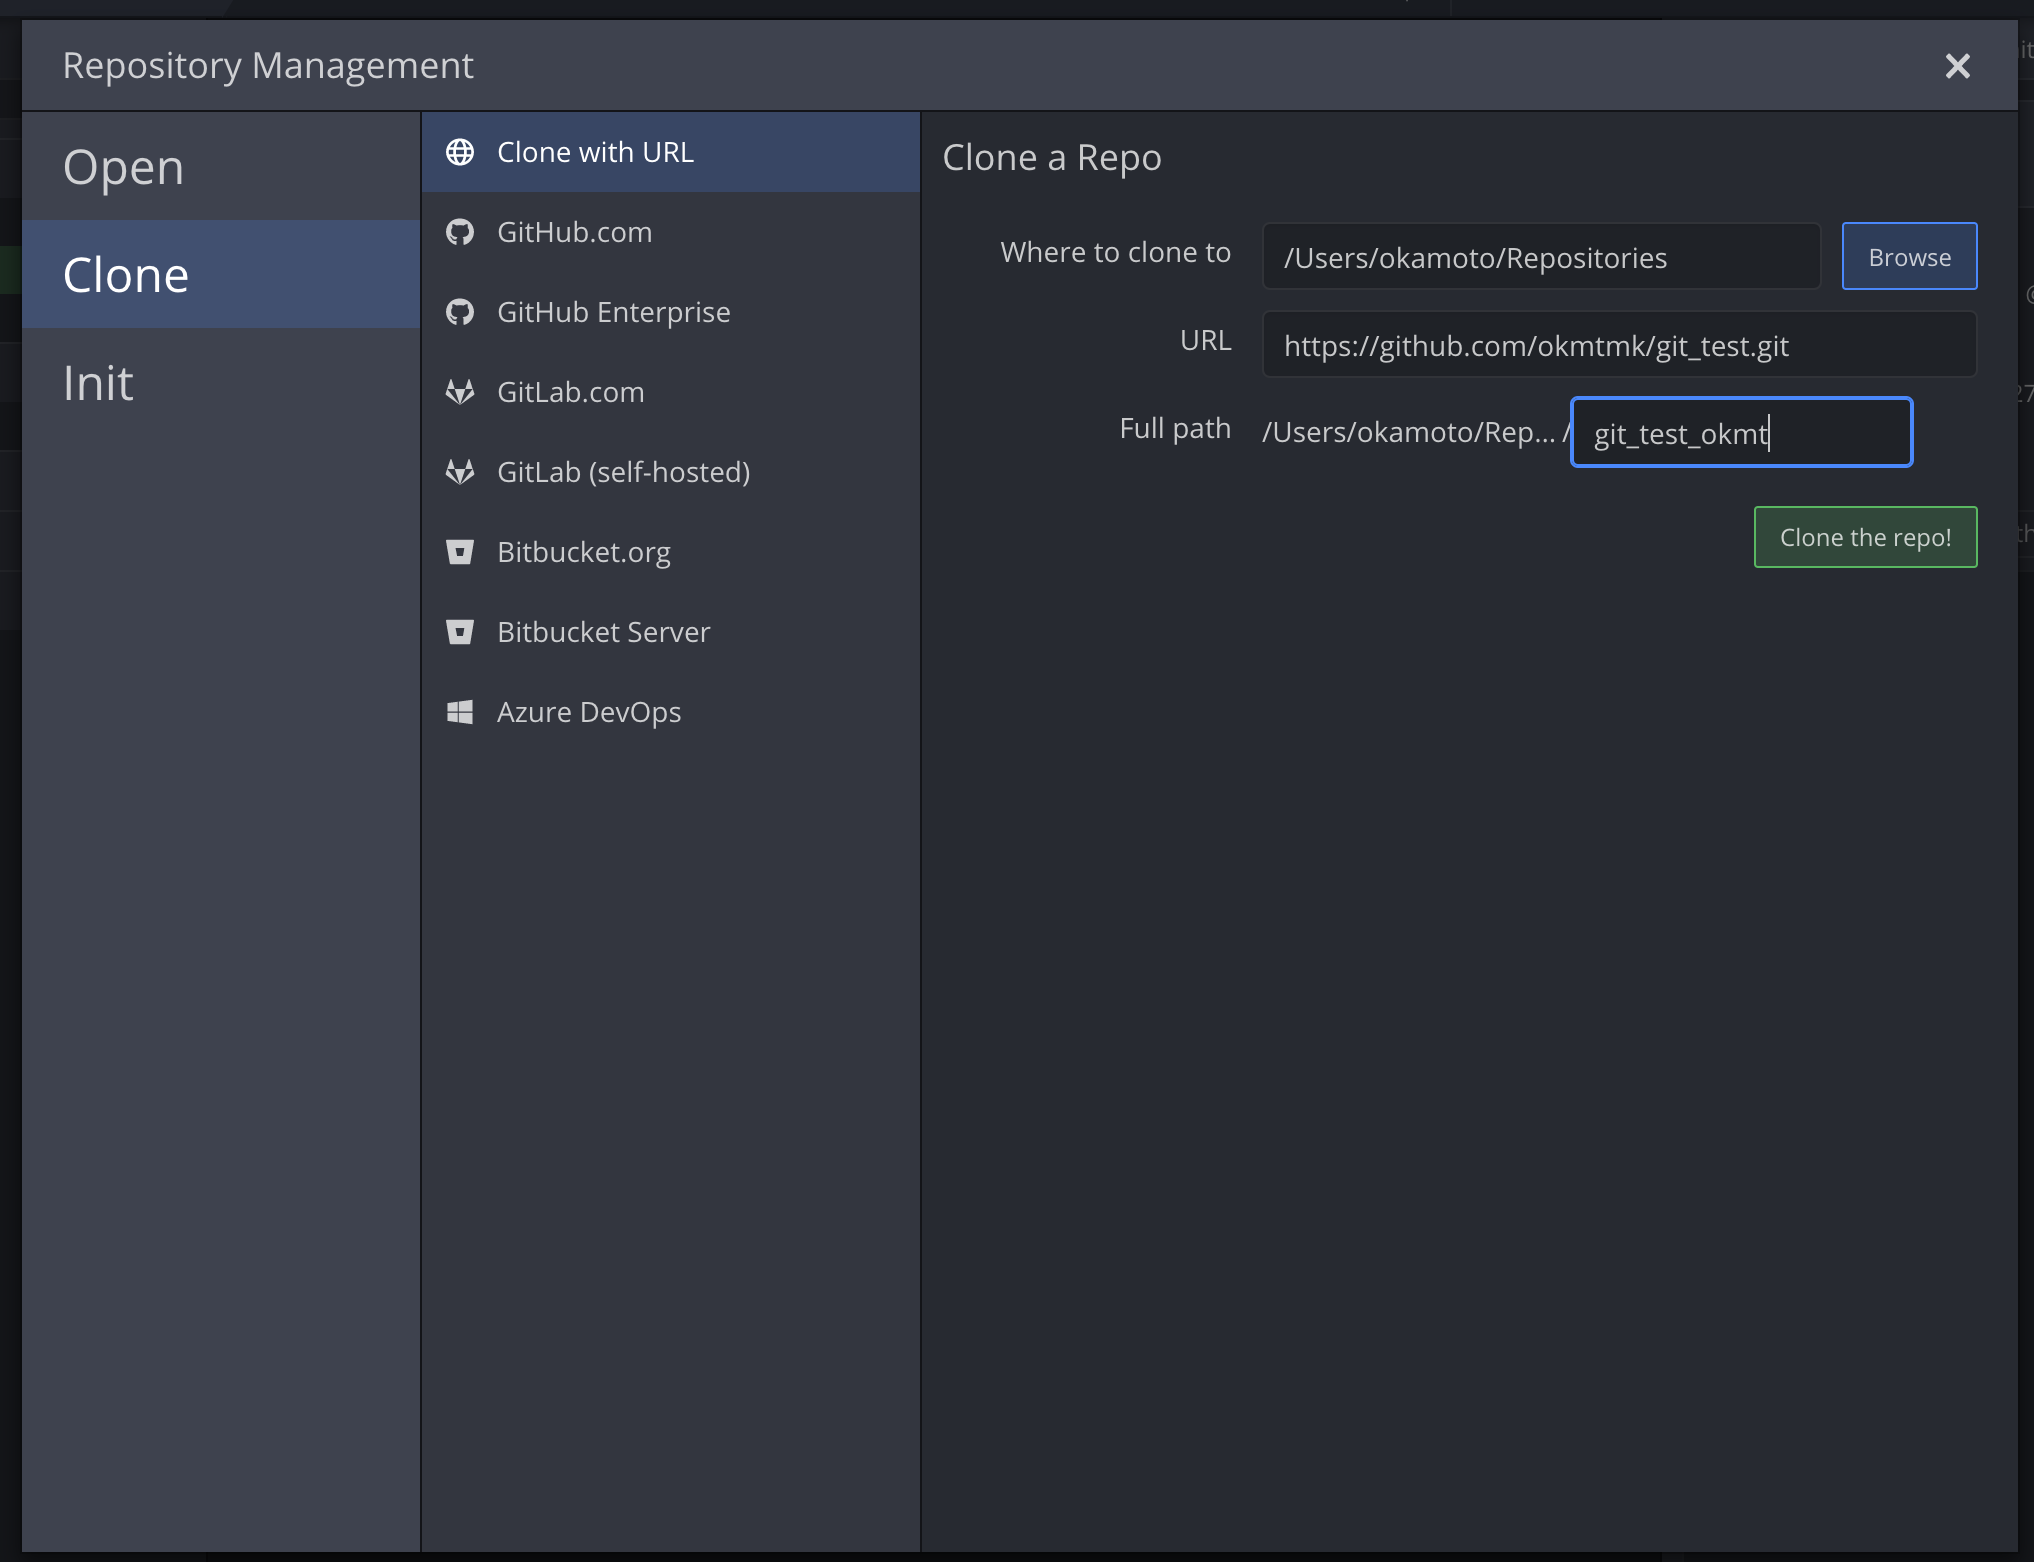This screenshot has width=2034, height=1562.
Task: Choose GitLab (self-hosted) as clone source
Action: (x=670, y=472)
